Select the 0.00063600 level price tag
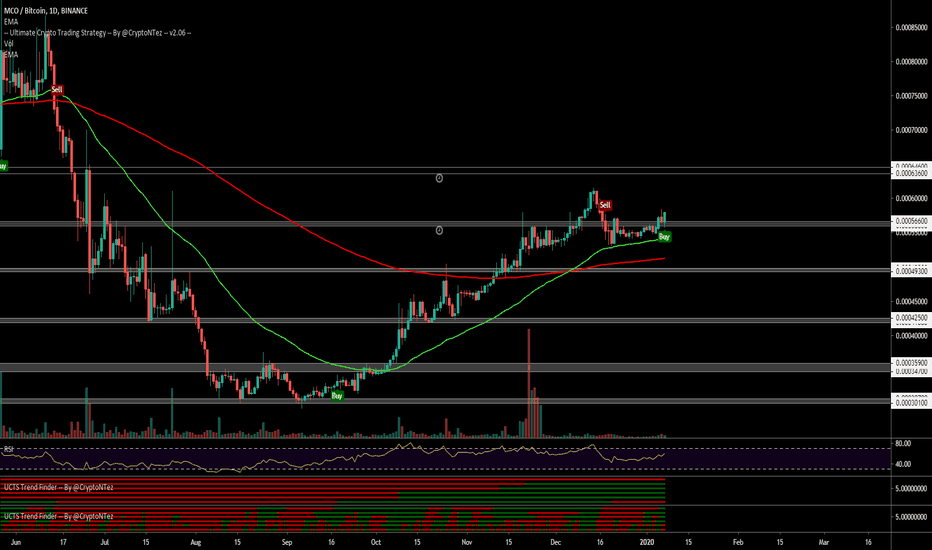Viewport: 932px width, 550px height. [x=912, y=174]
